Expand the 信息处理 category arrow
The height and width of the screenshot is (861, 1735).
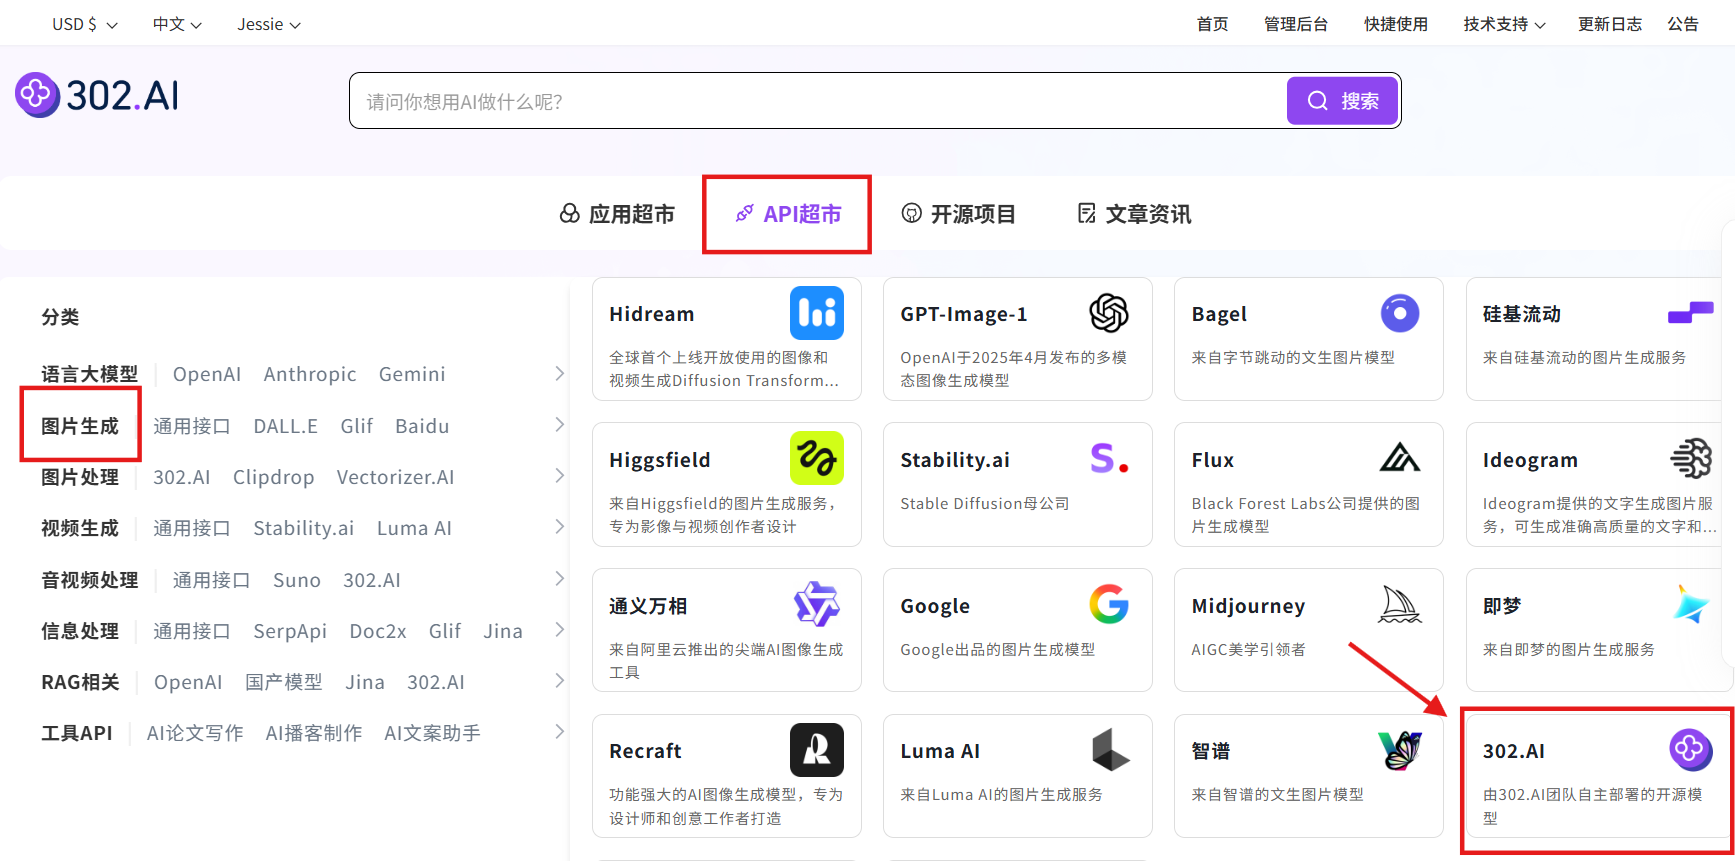pos(560,630)
